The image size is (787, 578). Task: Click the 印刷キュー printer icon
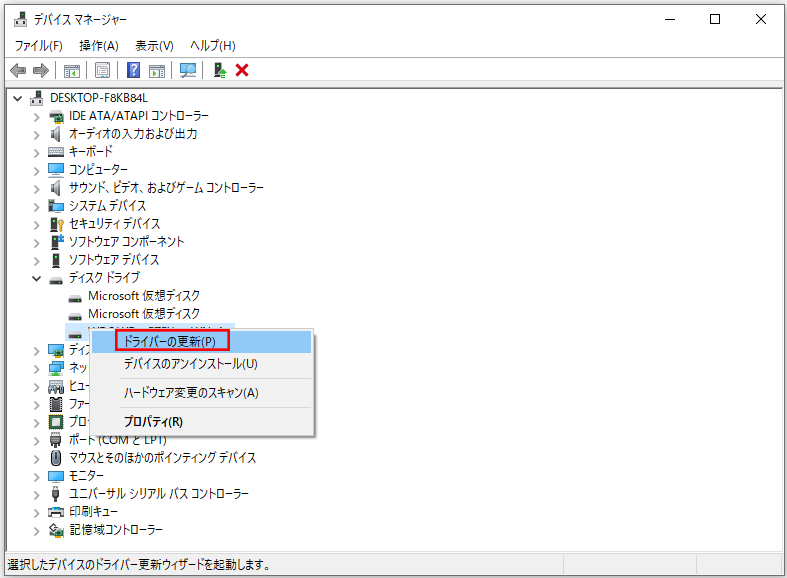(x=56, y=512)
